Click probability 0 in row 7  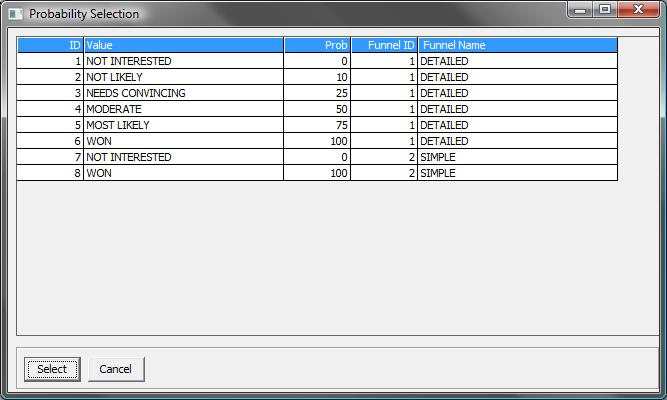click(x=317, y=157)
